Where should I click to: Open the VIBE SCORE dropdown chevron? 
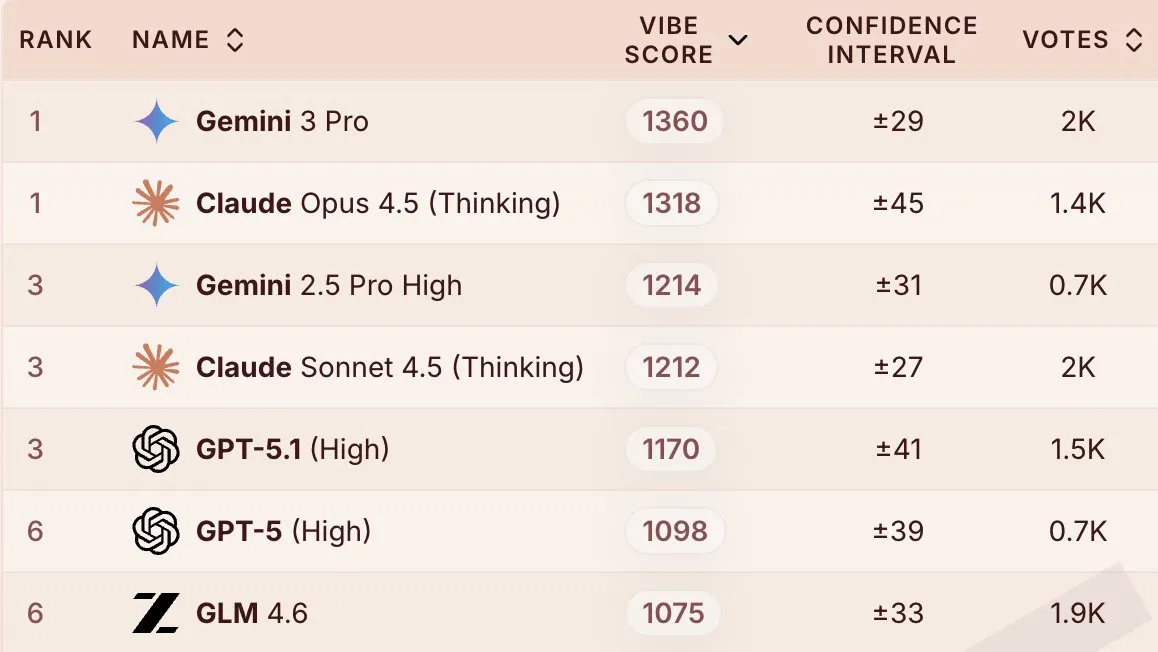click(739, 40)
